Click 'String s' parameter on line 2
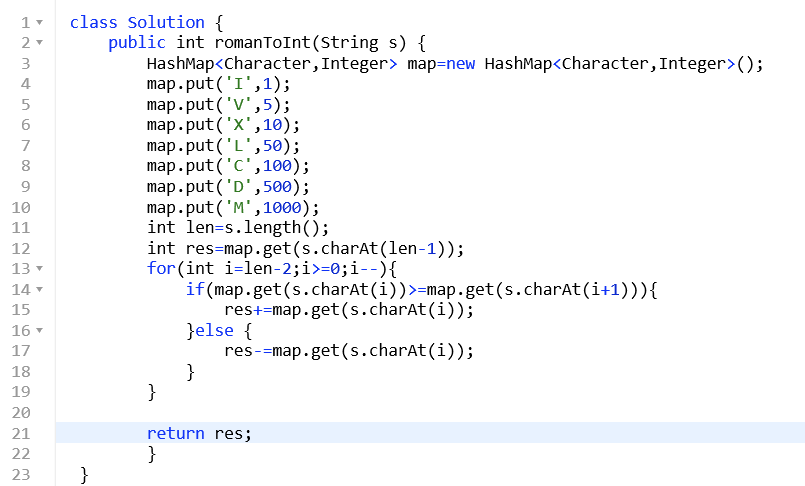The height and width of the screenshot is (486, 805). 359,43
